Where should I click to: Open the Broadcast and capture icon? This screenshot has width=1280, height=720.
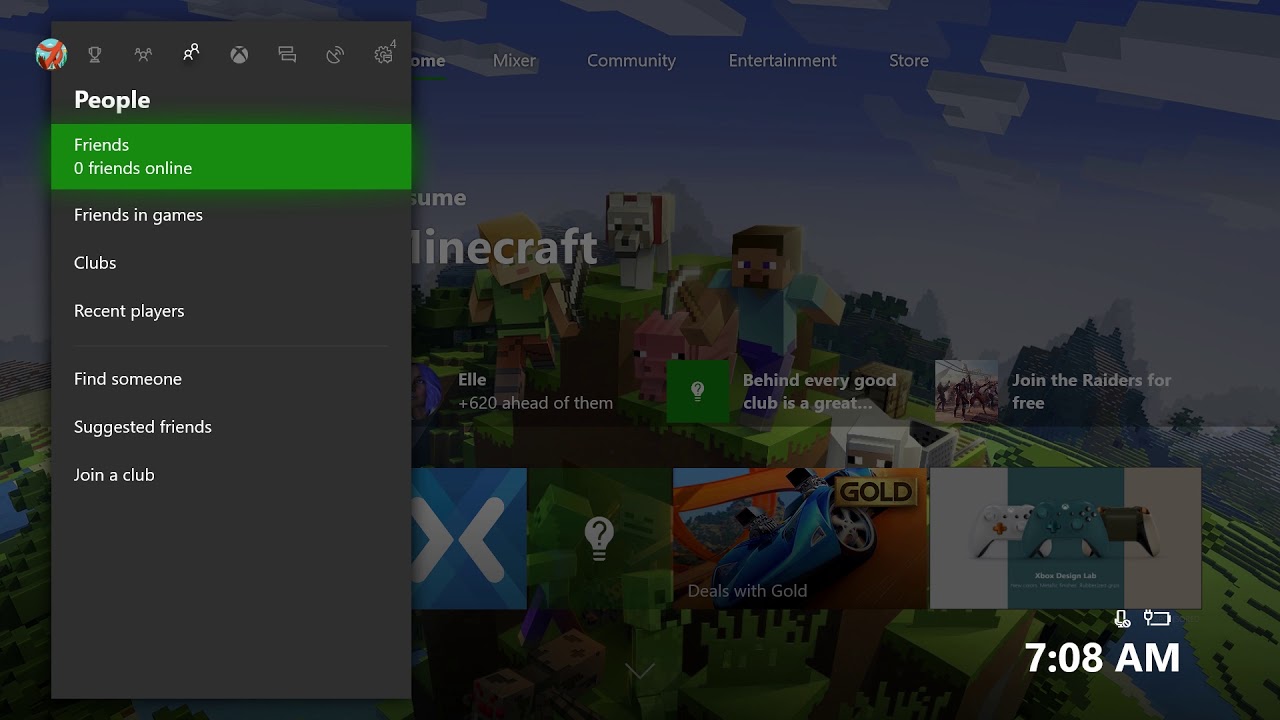click(x=335, y=55)
